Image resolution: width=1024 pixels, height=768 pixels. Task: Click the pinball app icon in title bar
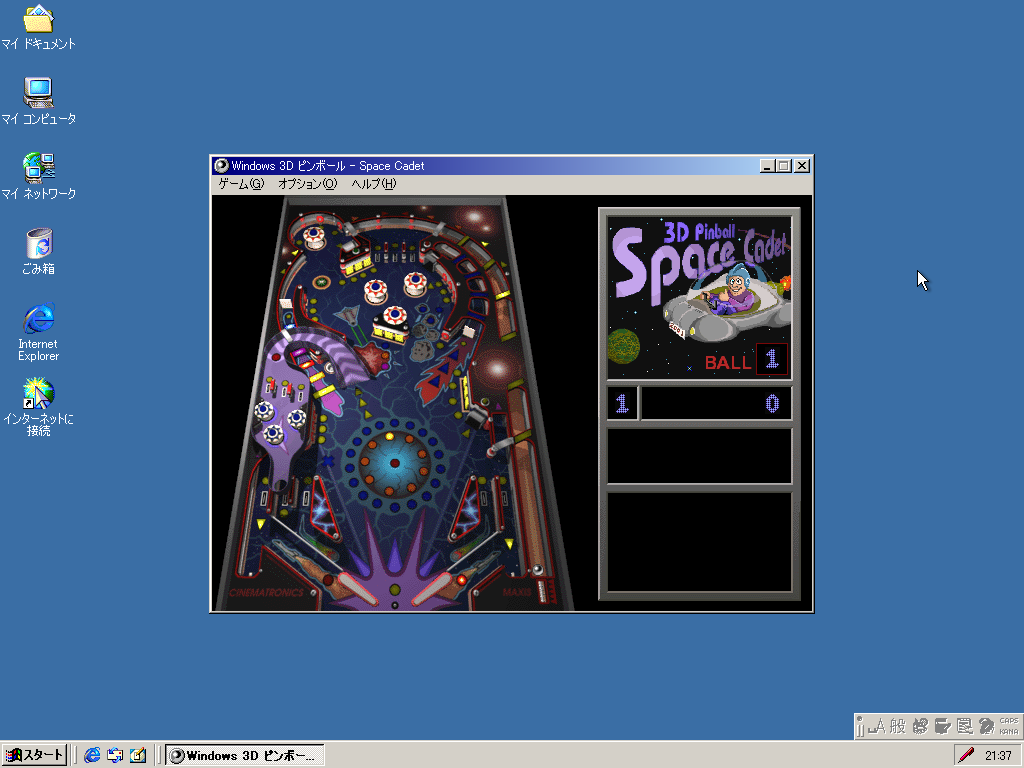coord(221,166)
